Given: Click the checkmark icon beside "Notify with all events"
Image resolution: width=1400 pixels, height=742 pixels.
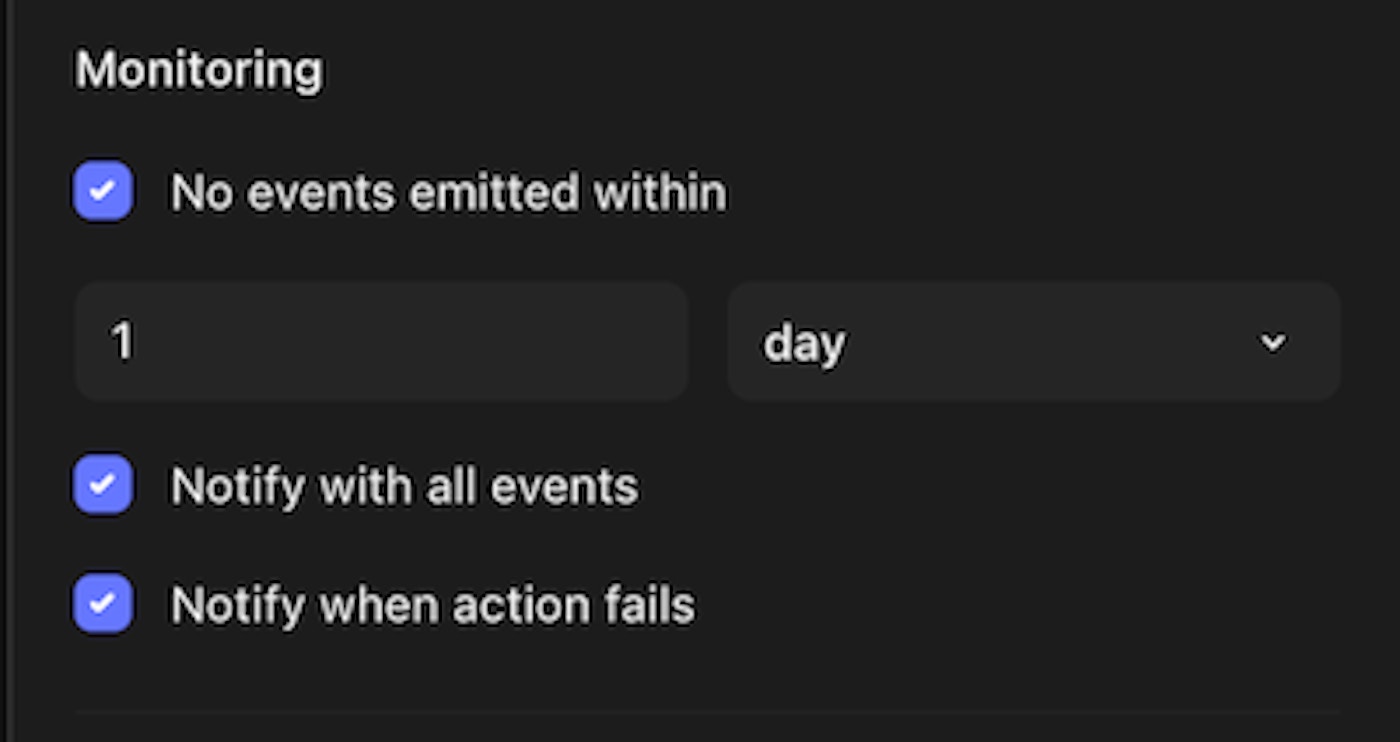Looking at the screenshot, I should point(103,485).
